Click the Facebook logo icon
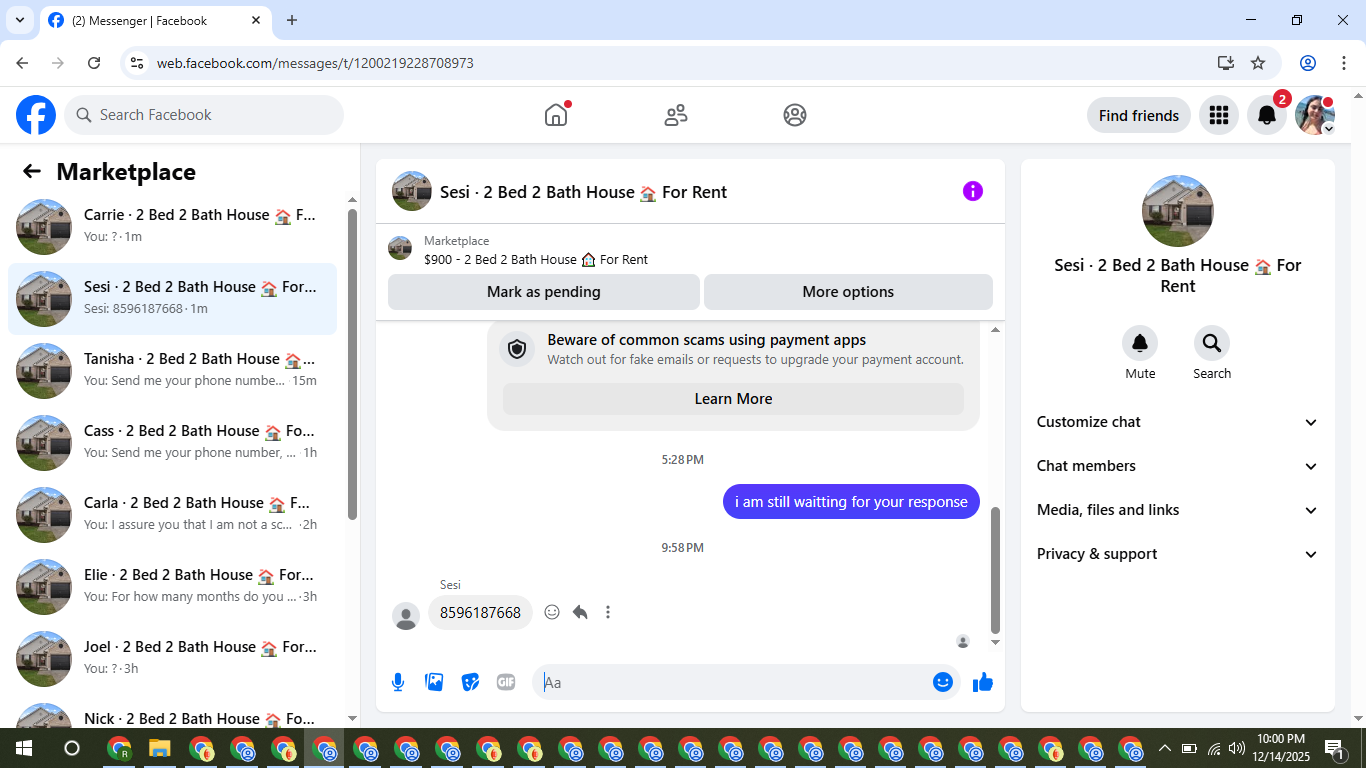 click(x=36, y=115)
